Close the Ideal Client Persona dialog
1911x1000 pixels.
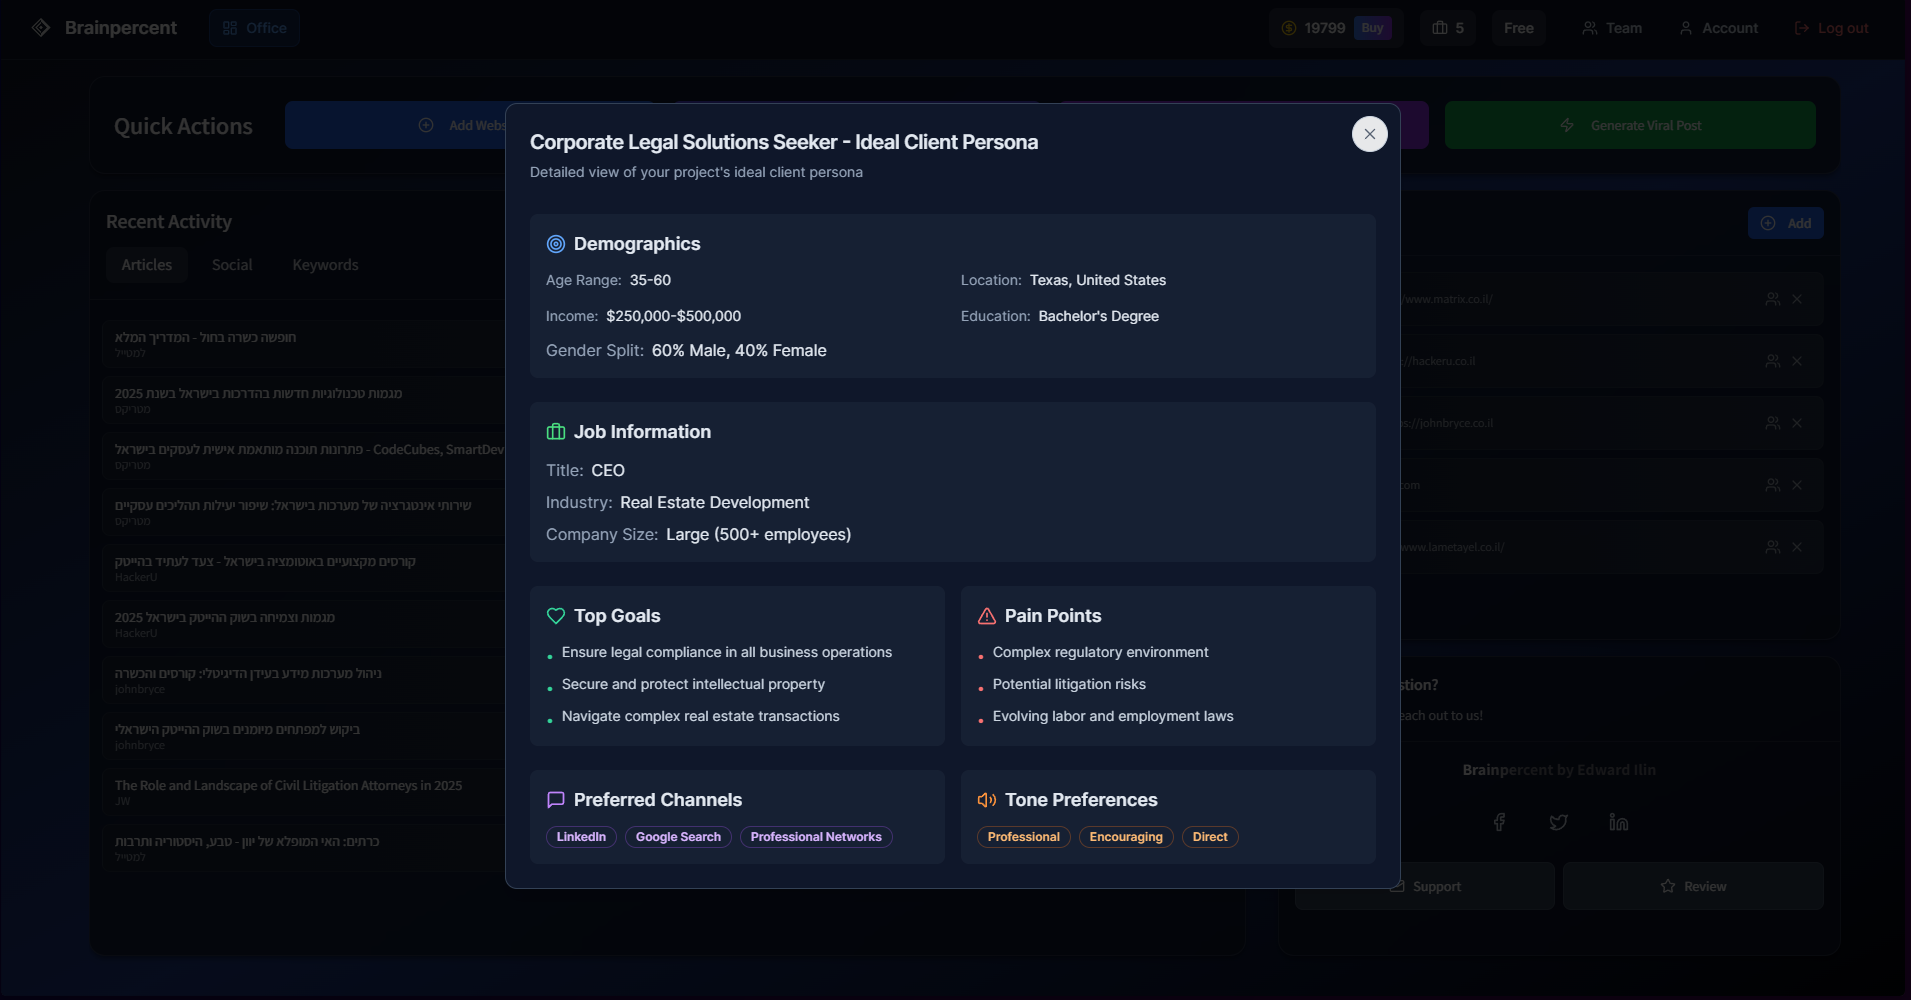tap(1369, 134)
